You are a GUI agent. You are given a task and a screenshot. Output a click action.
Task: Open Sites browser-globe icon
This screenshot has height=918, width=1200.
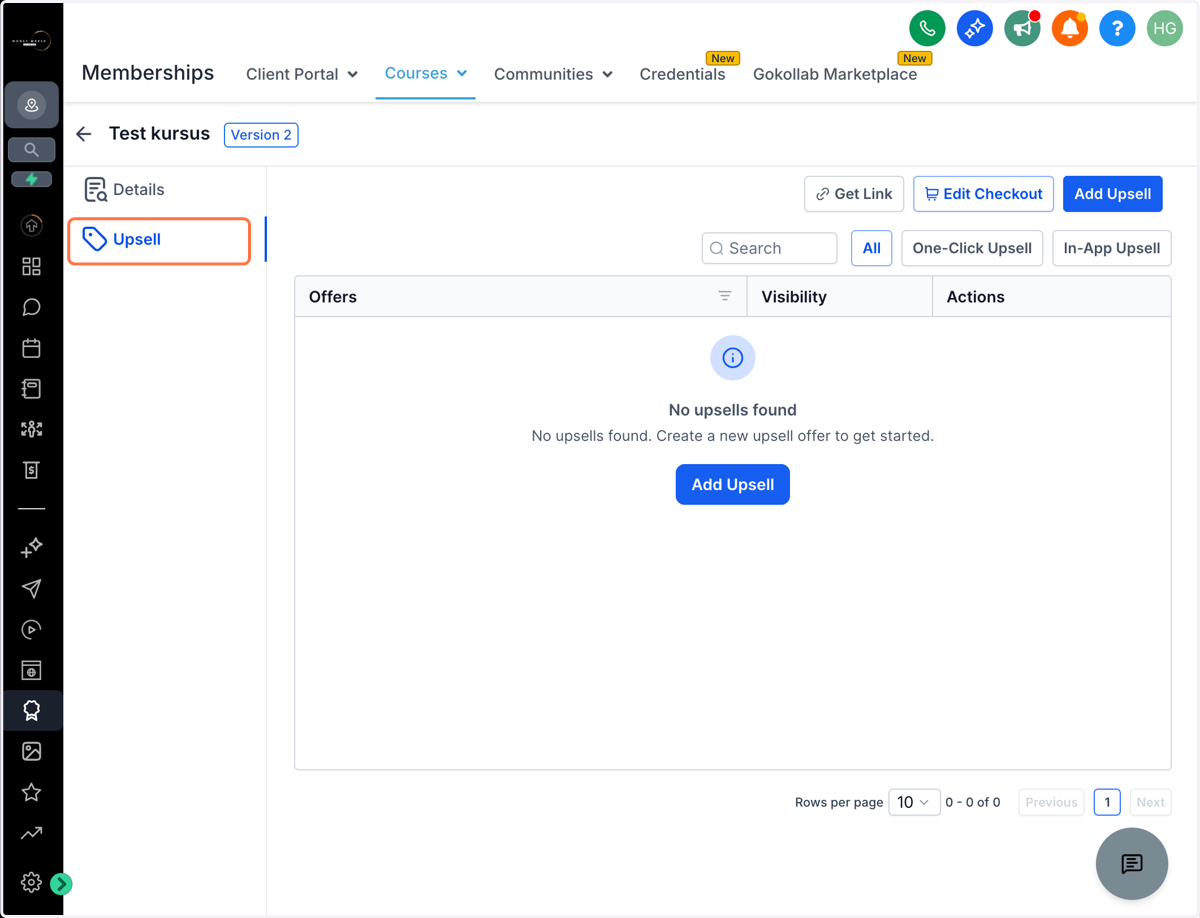[x=31, y=670]
